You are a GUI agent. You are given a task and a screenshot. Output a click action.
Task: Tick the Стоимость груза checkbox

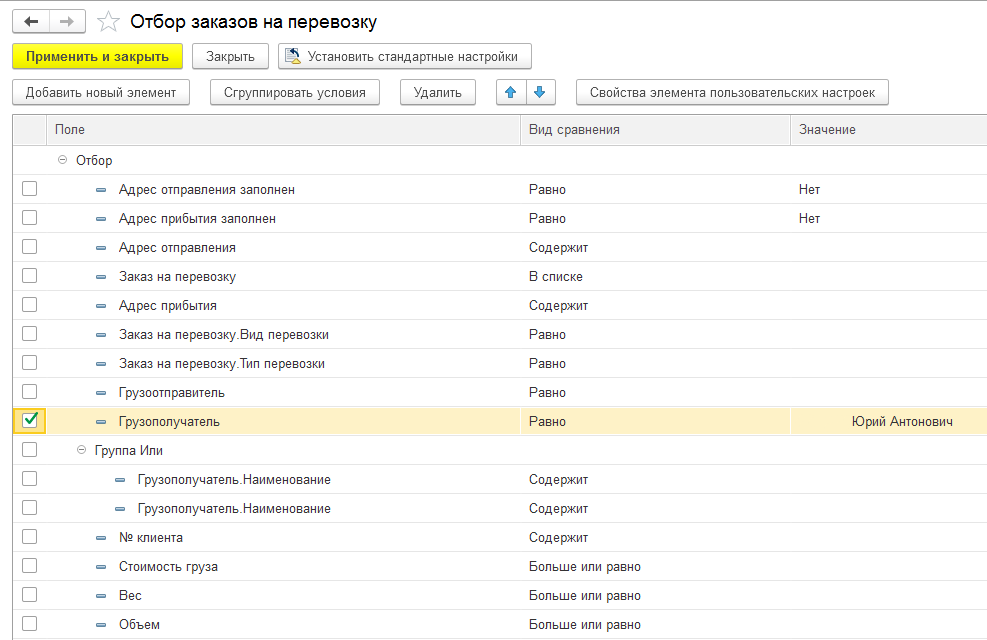pyautogui.click(x=30, y=566)
